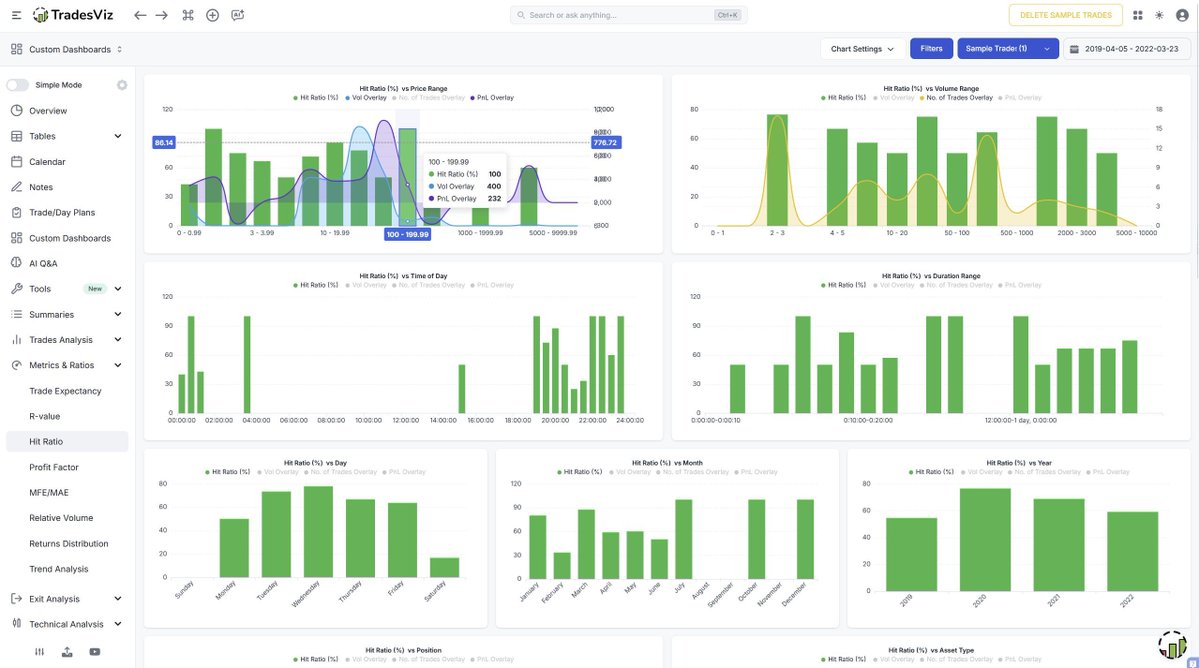Click the Custom Dashboards header grid icon
Screen dimensions: 1199x668
pyautogui.click(x=17, y=49)
